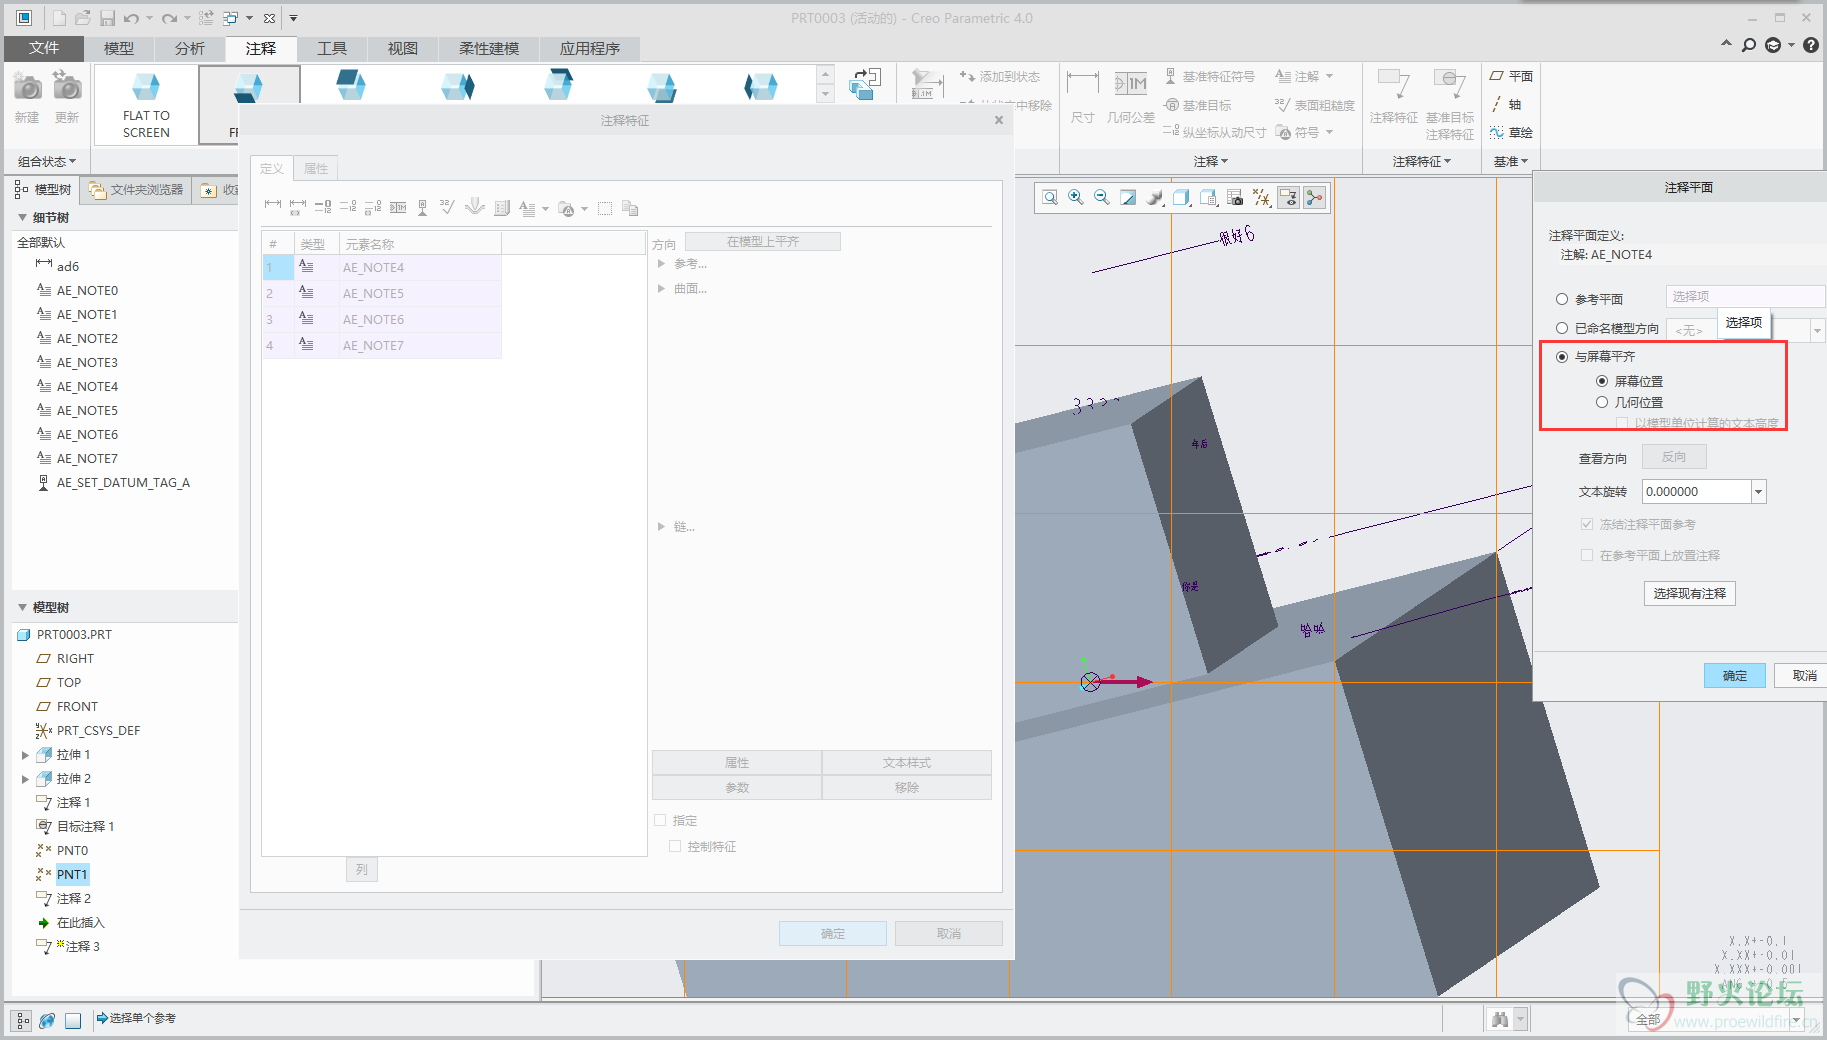This screenshot has width=1827, height=1040.
Task: Select the FLAT TO SCREEN annotation plane thumbnail
Action: pos(146,105)
